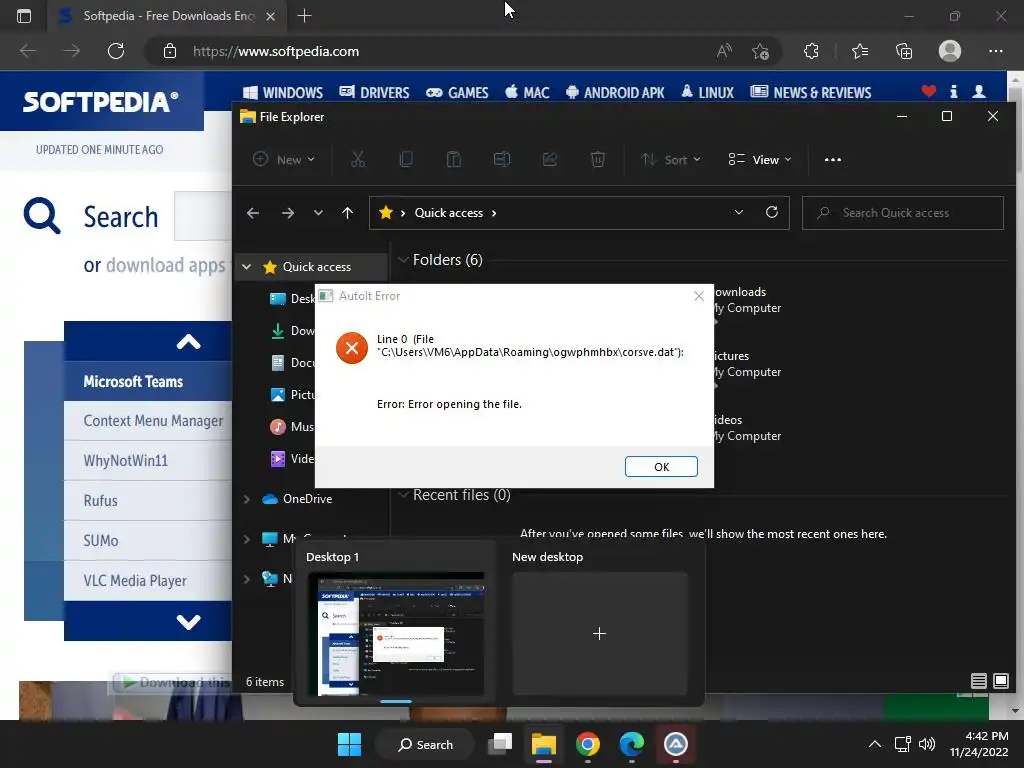Click the Edge address bar URL
1024x768 pixels.
pyautogui.click(x=276, y=51)
